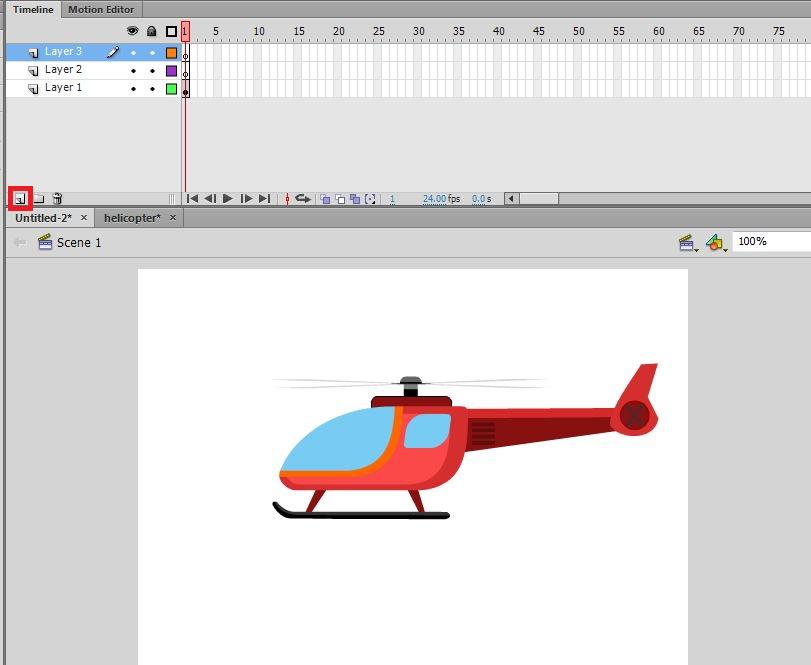Enable Onion Skin button
Screen dimensions: 811x665
point(324,199)
